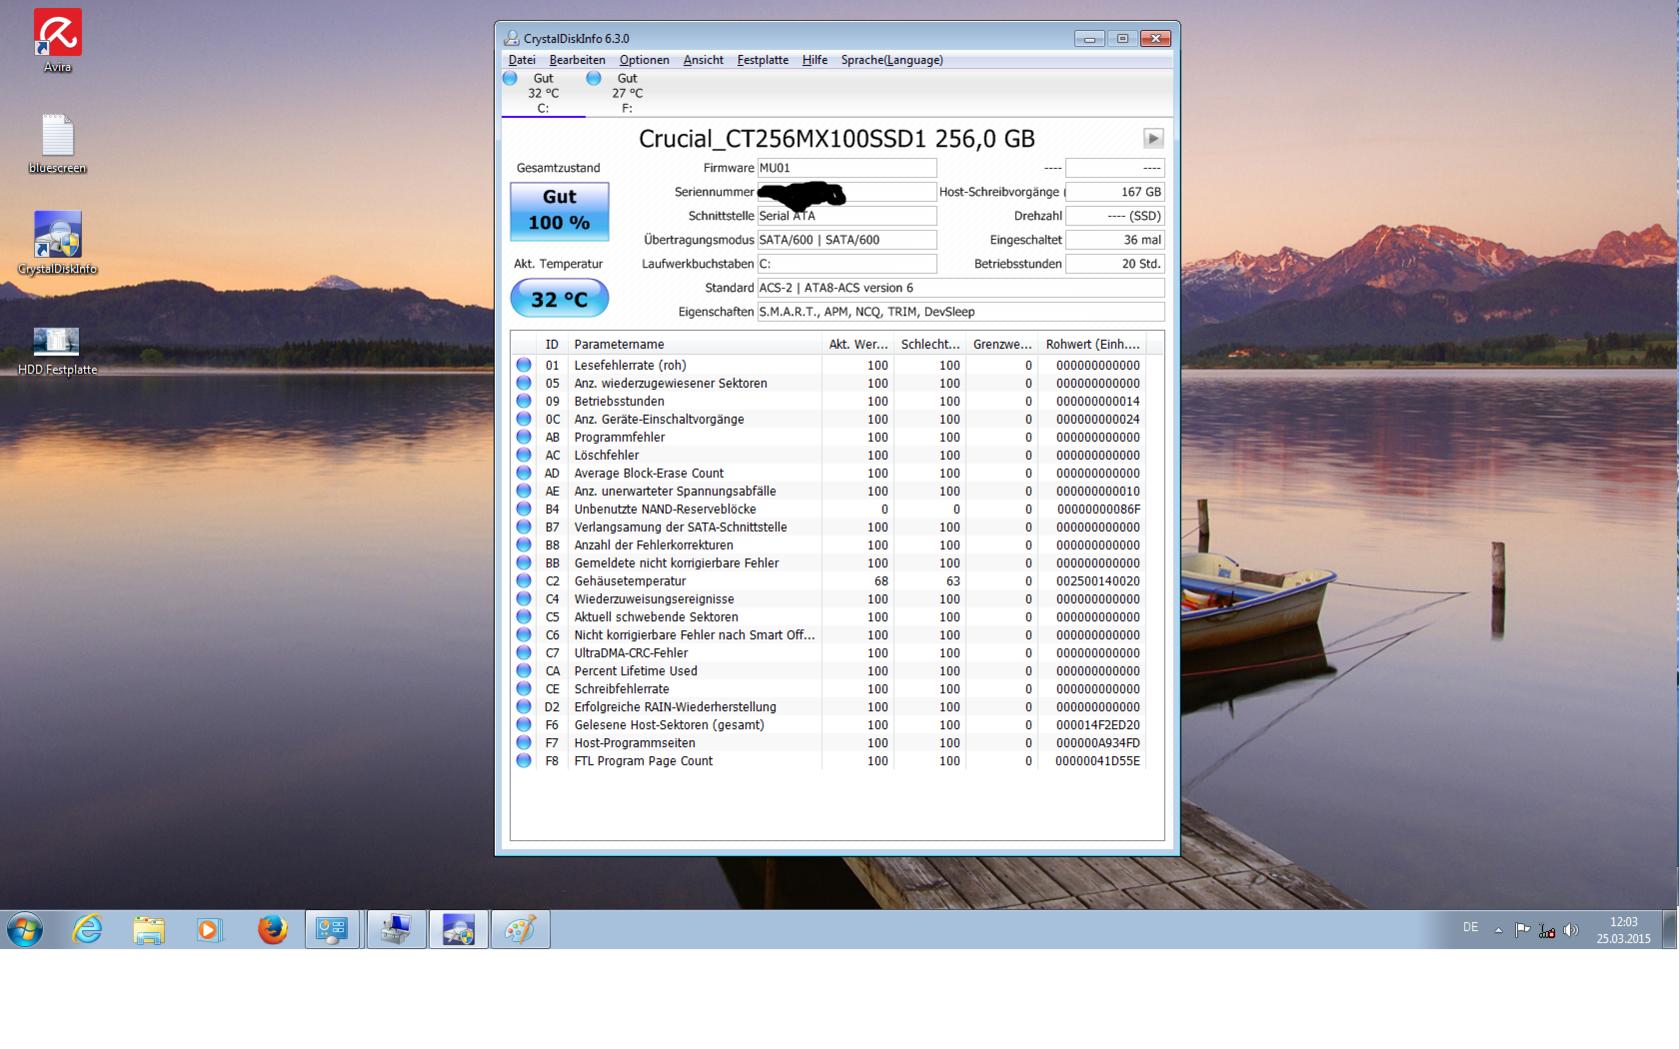Click the Host-Schreibvorgänge 167 GB field

coord(1115,192)
